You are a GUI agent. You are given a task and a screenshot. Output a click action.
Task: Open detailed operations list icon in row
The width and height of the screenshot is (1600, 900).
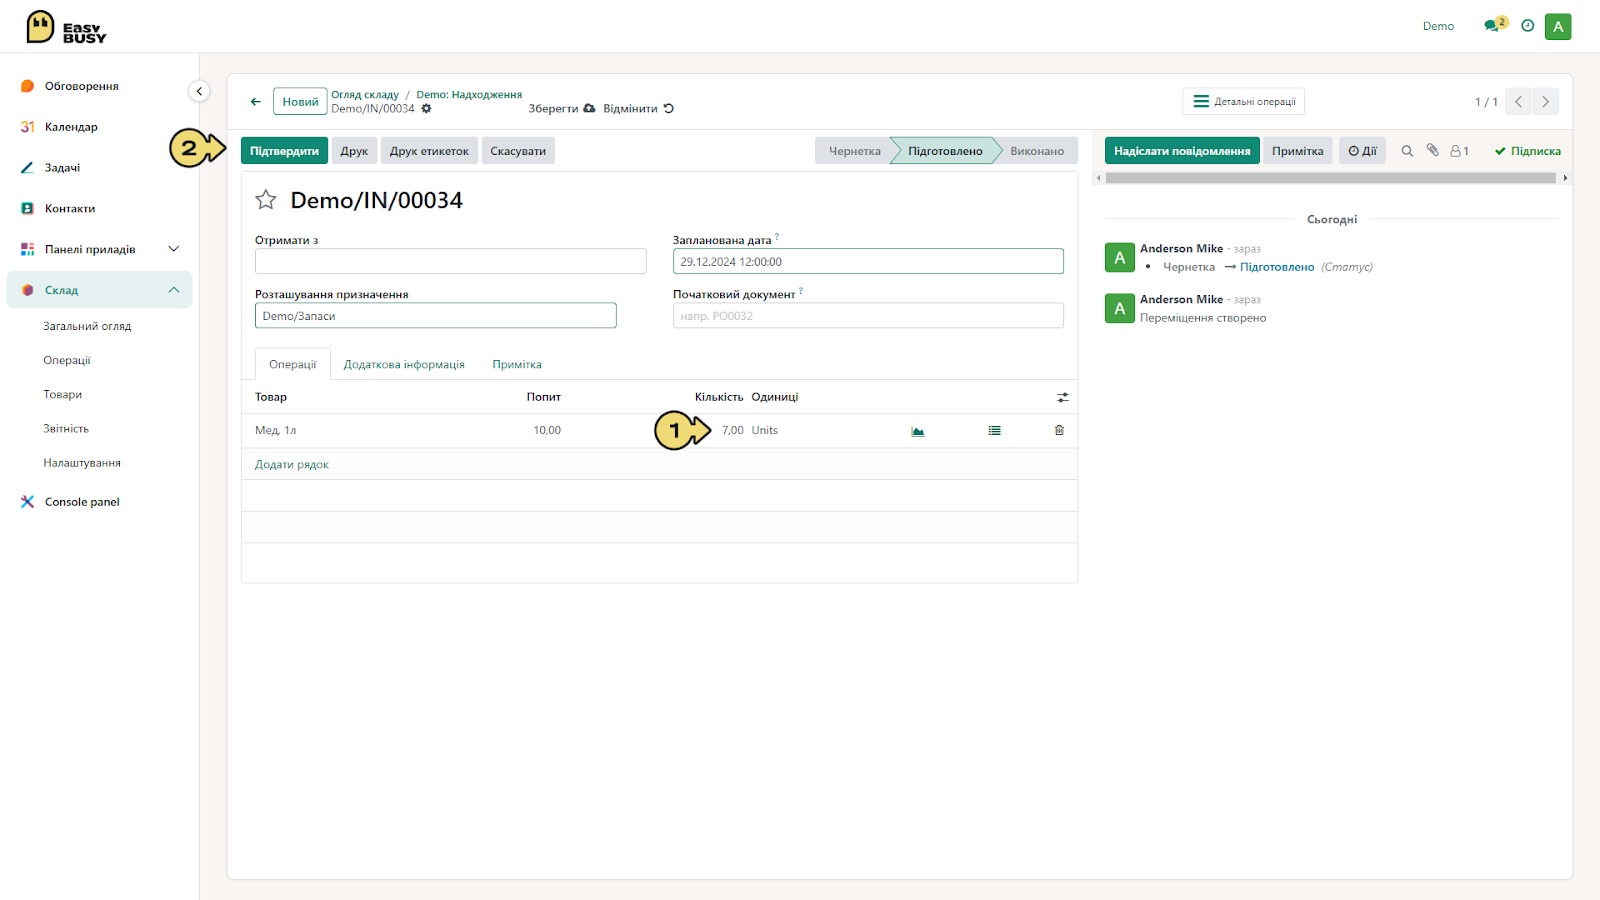995,431
